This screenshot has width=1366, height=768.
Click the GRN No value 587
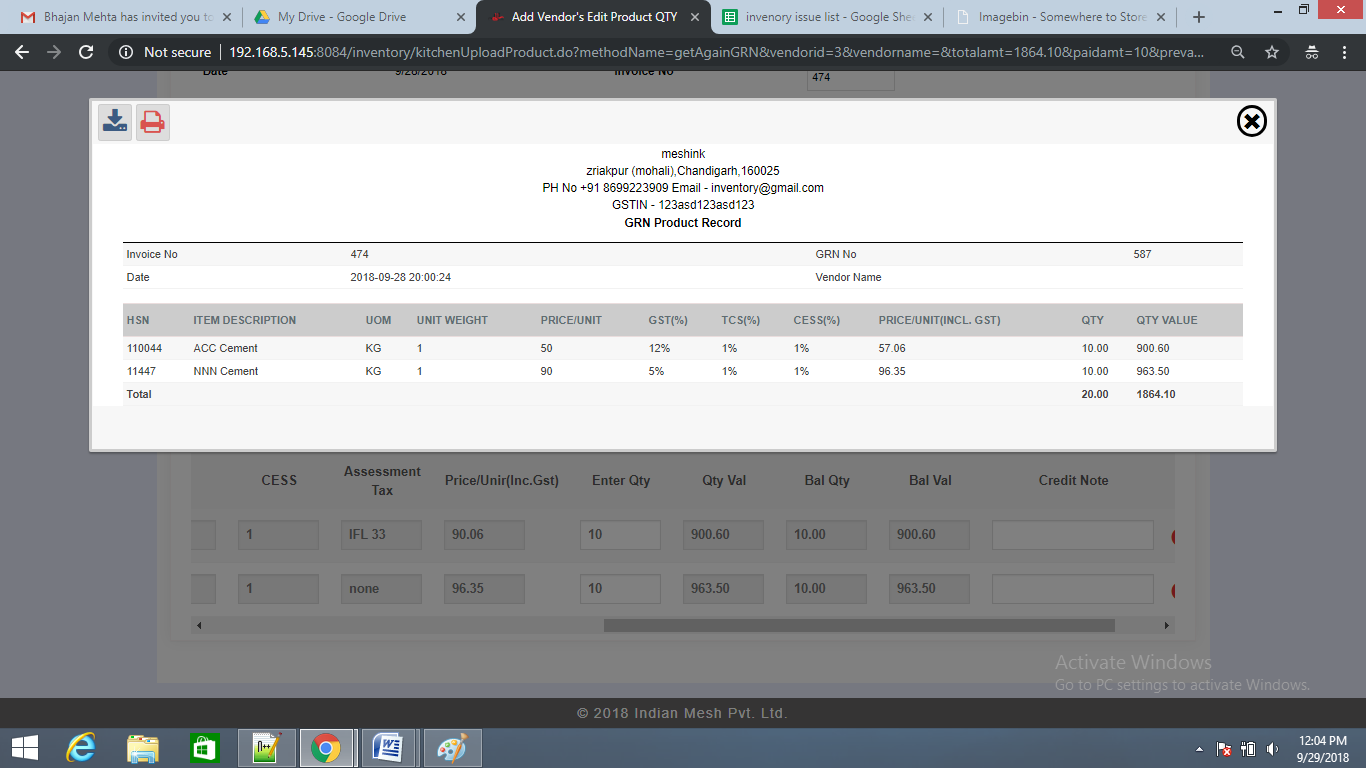[1142, 254]
